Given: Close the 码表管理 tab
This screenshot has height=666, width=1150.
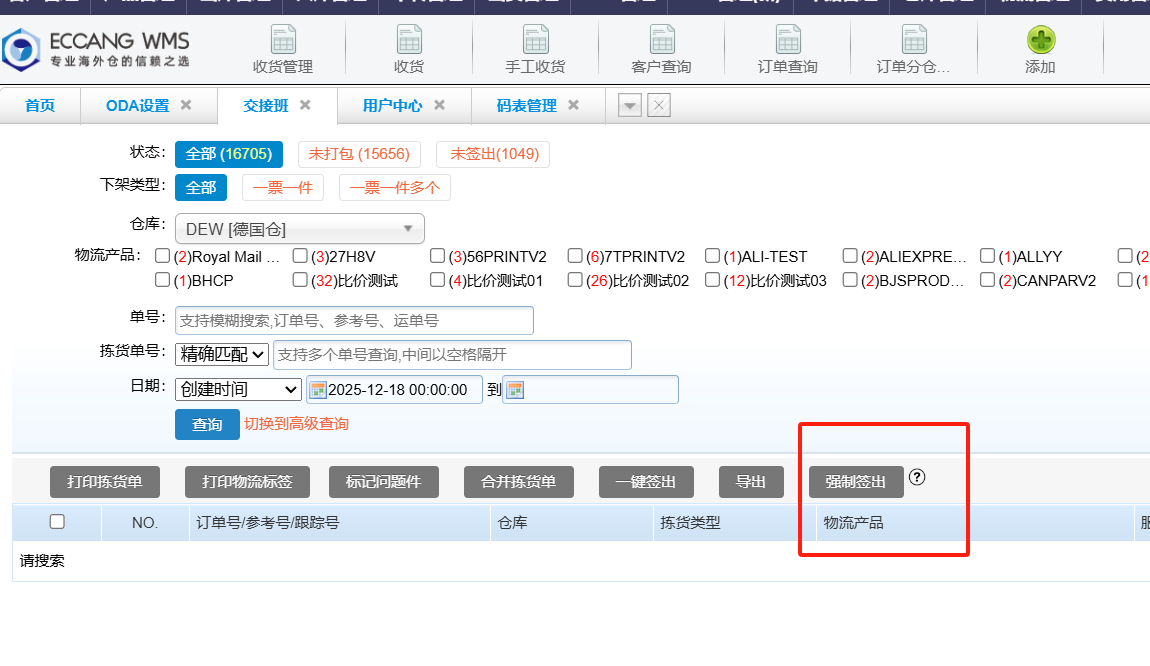Looking at the screenshot, I should pos(574,105).
